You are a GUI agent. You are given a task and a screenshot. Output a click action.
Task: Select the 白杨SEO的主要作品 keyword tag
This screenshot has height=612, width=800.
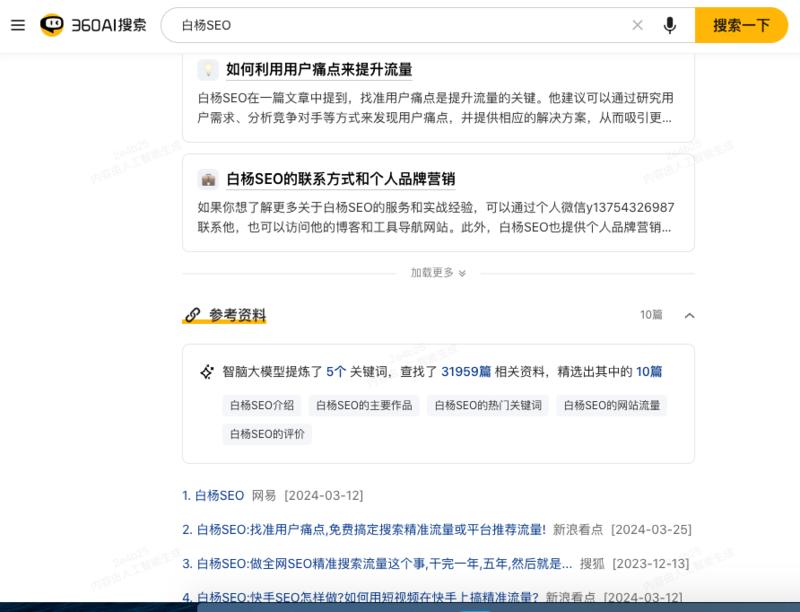click(x=364, y=405)
